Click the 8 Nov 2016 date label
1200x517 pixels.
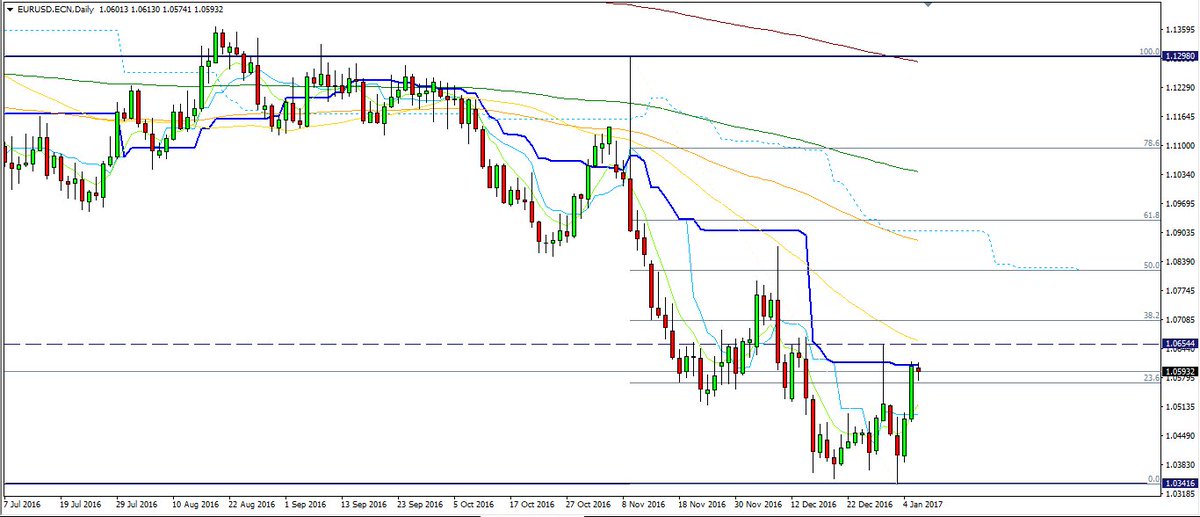point(643,506)
